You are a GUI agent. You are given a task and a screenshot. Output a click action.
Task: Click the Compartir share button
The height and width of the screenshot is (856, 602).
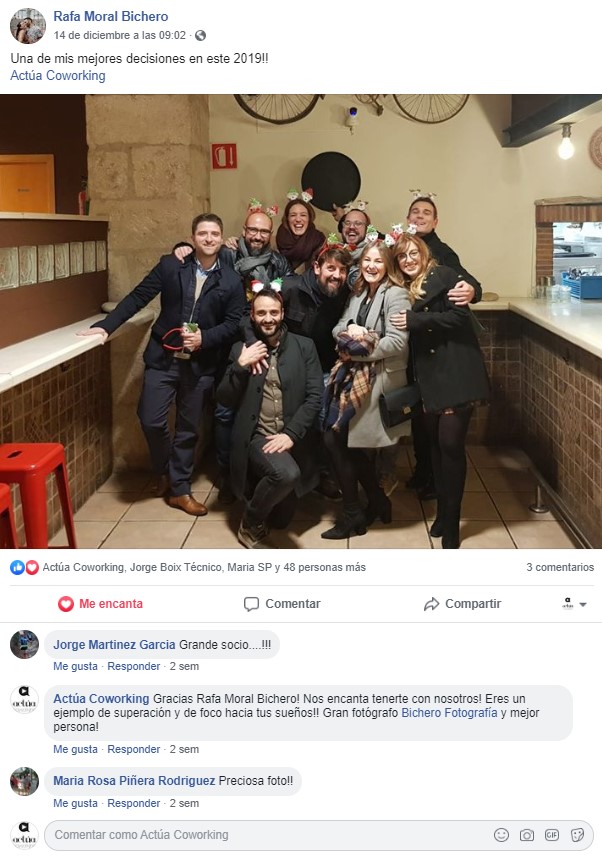coord(462,604)
